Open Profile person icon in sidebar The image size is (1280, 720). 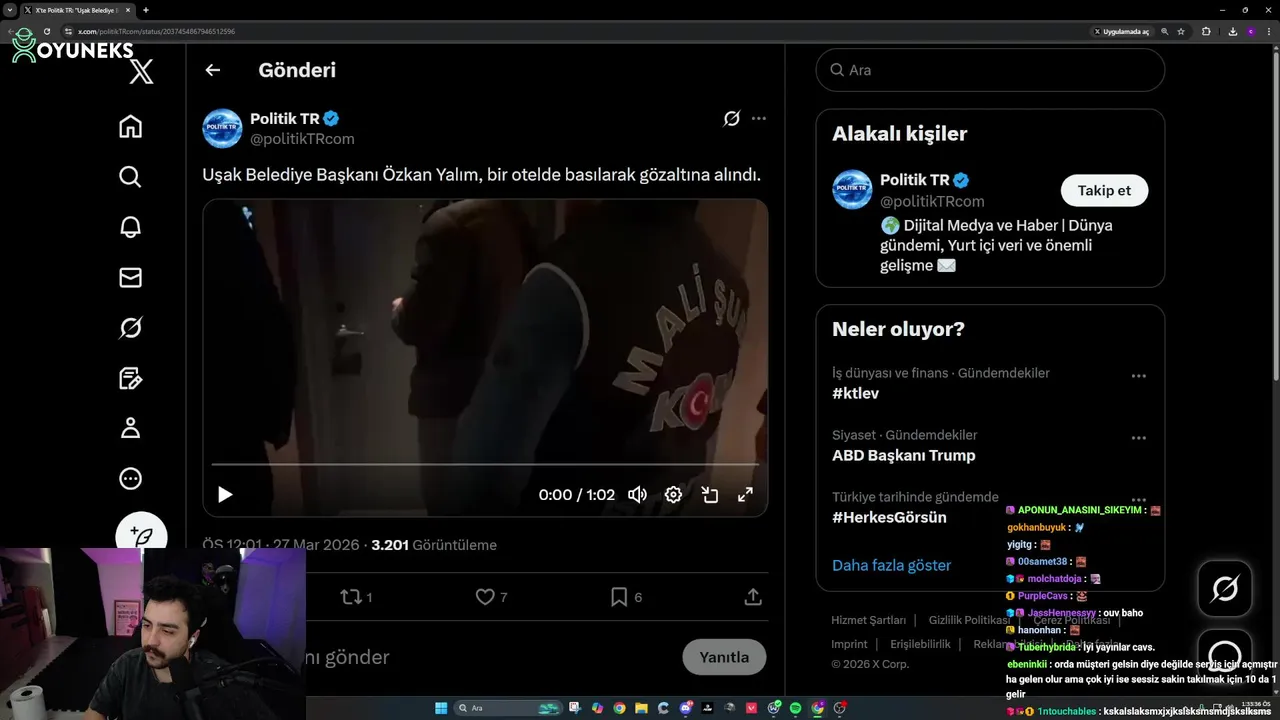coord(130,428)
